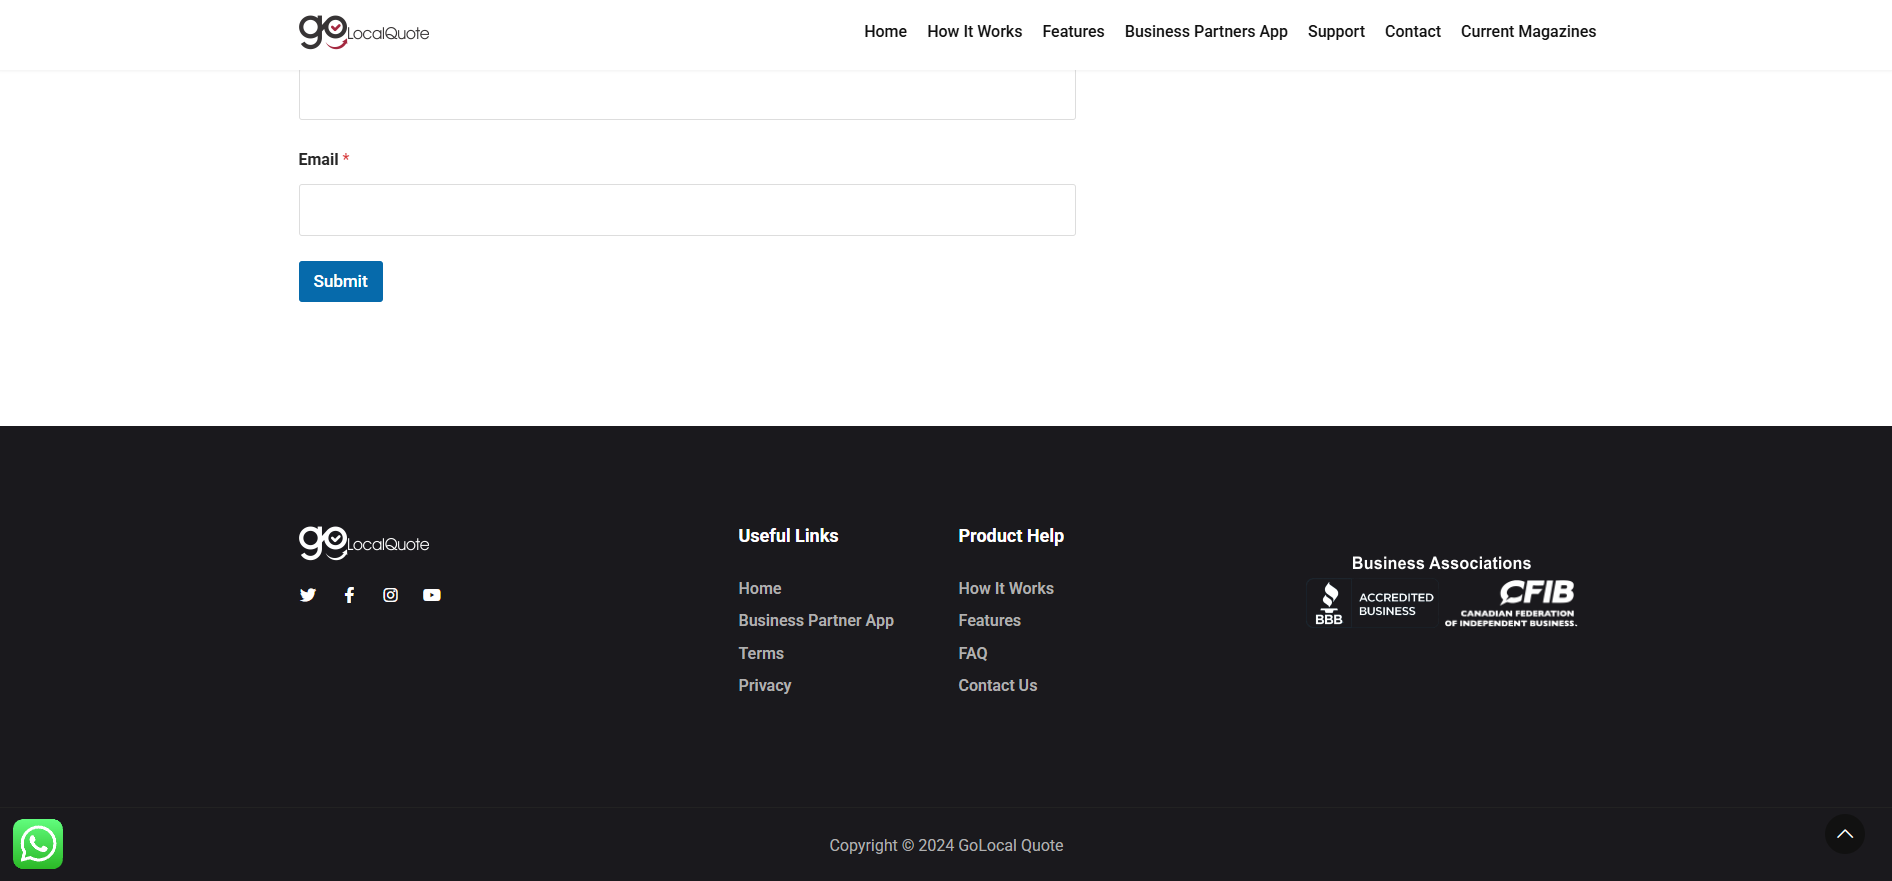
Task: Open the BBB Accredited Business badge
Action: (1372, 603)
